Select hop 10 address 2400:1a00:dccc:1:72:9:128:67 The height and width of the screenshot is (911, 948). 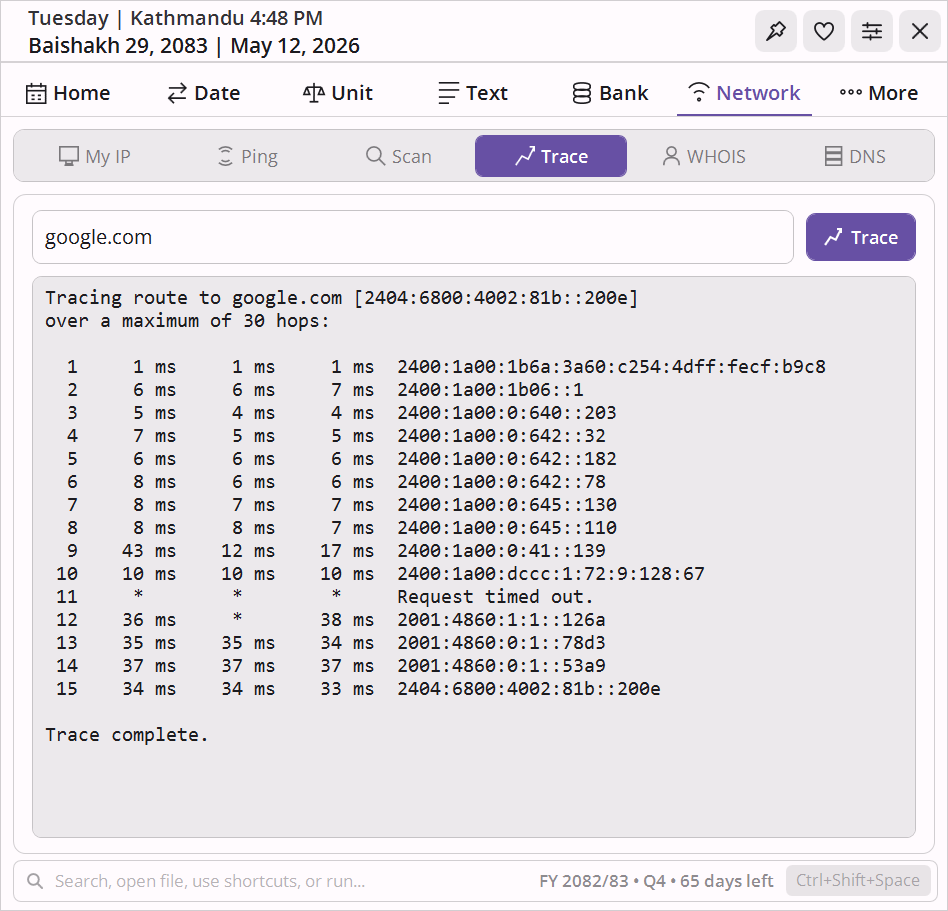coord(551,573)
